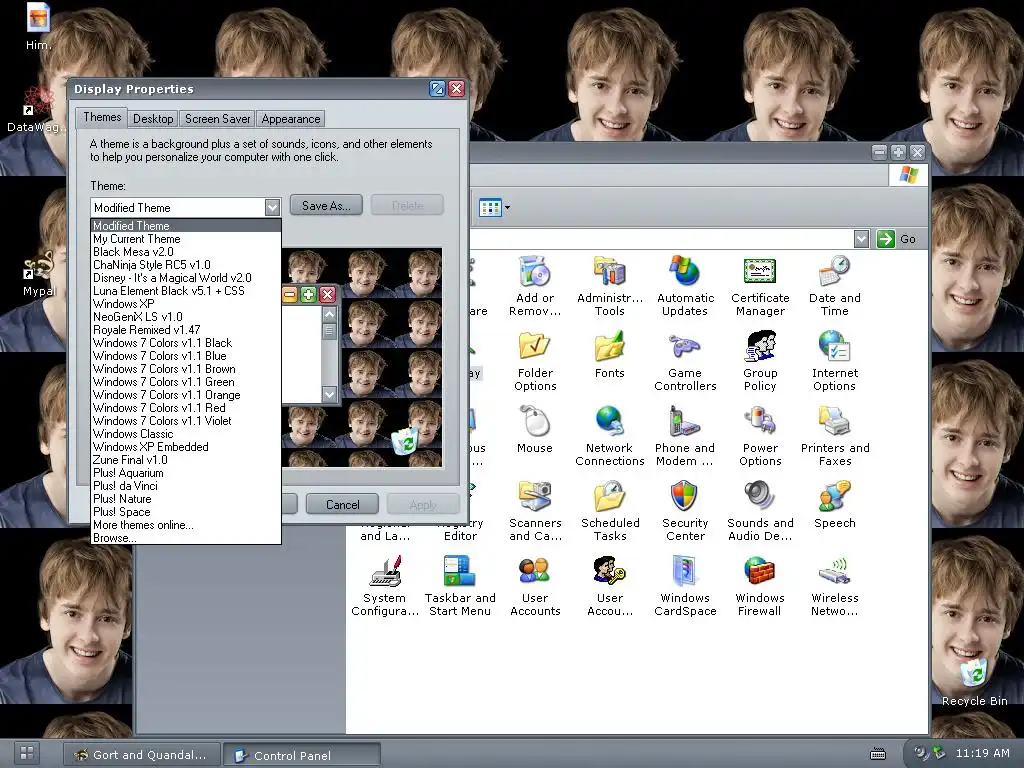
Task: Open Administrative Tools icon
Action: point(609,272)
